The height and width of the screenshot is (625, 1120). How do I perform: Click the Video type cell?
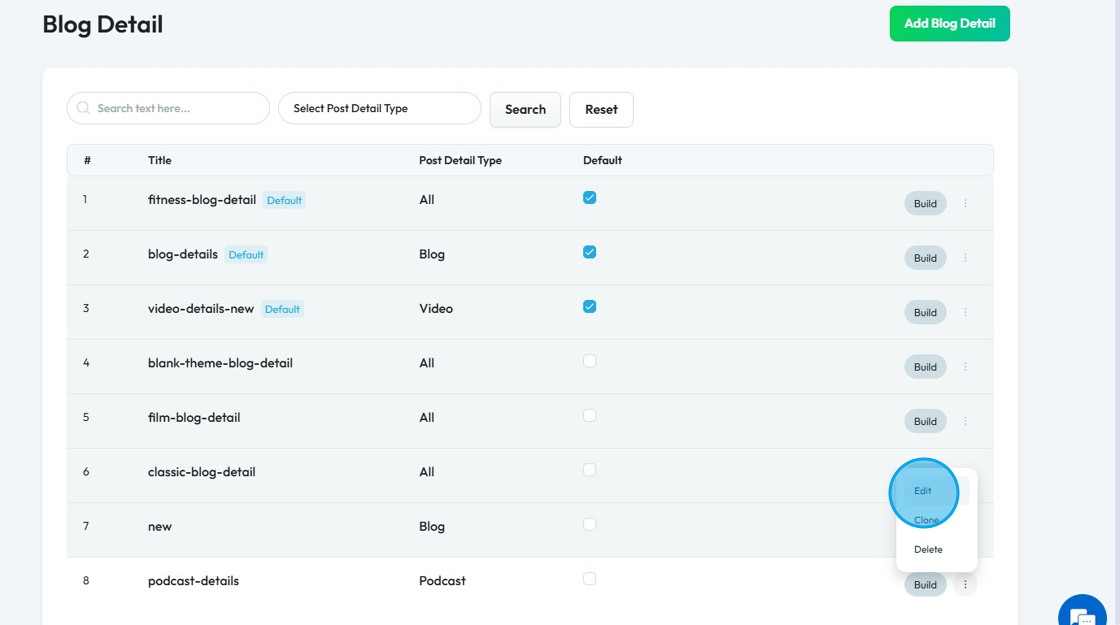[x=436, y=309]
